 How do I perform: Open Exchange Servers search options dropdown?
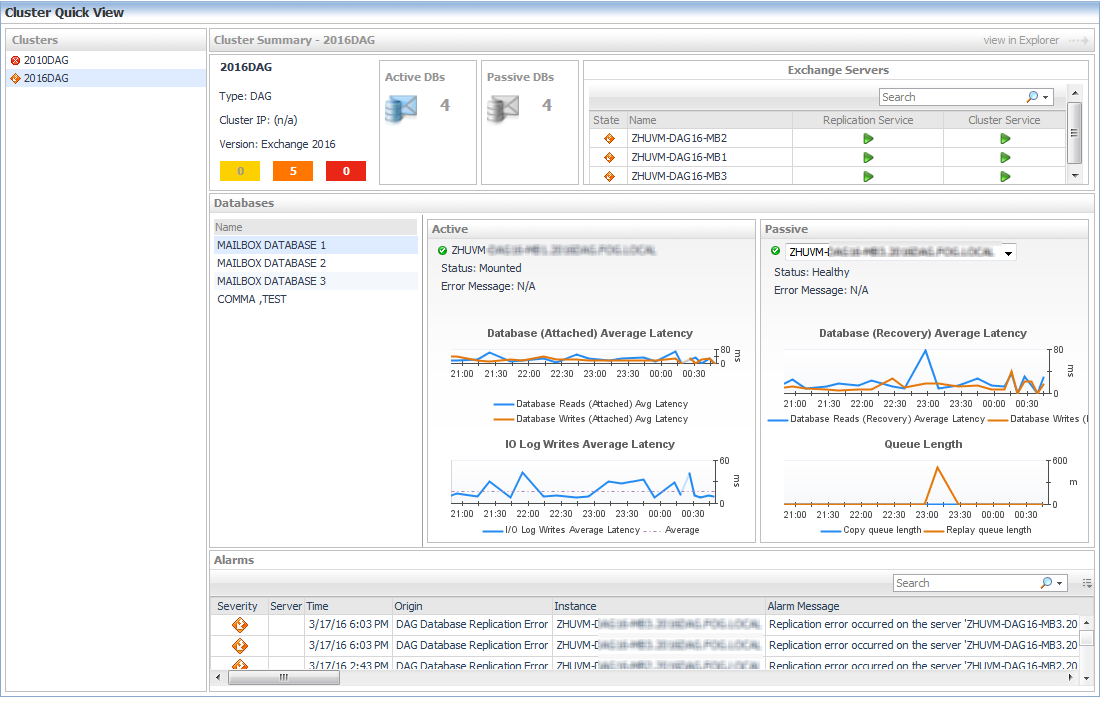[1046, 98]
